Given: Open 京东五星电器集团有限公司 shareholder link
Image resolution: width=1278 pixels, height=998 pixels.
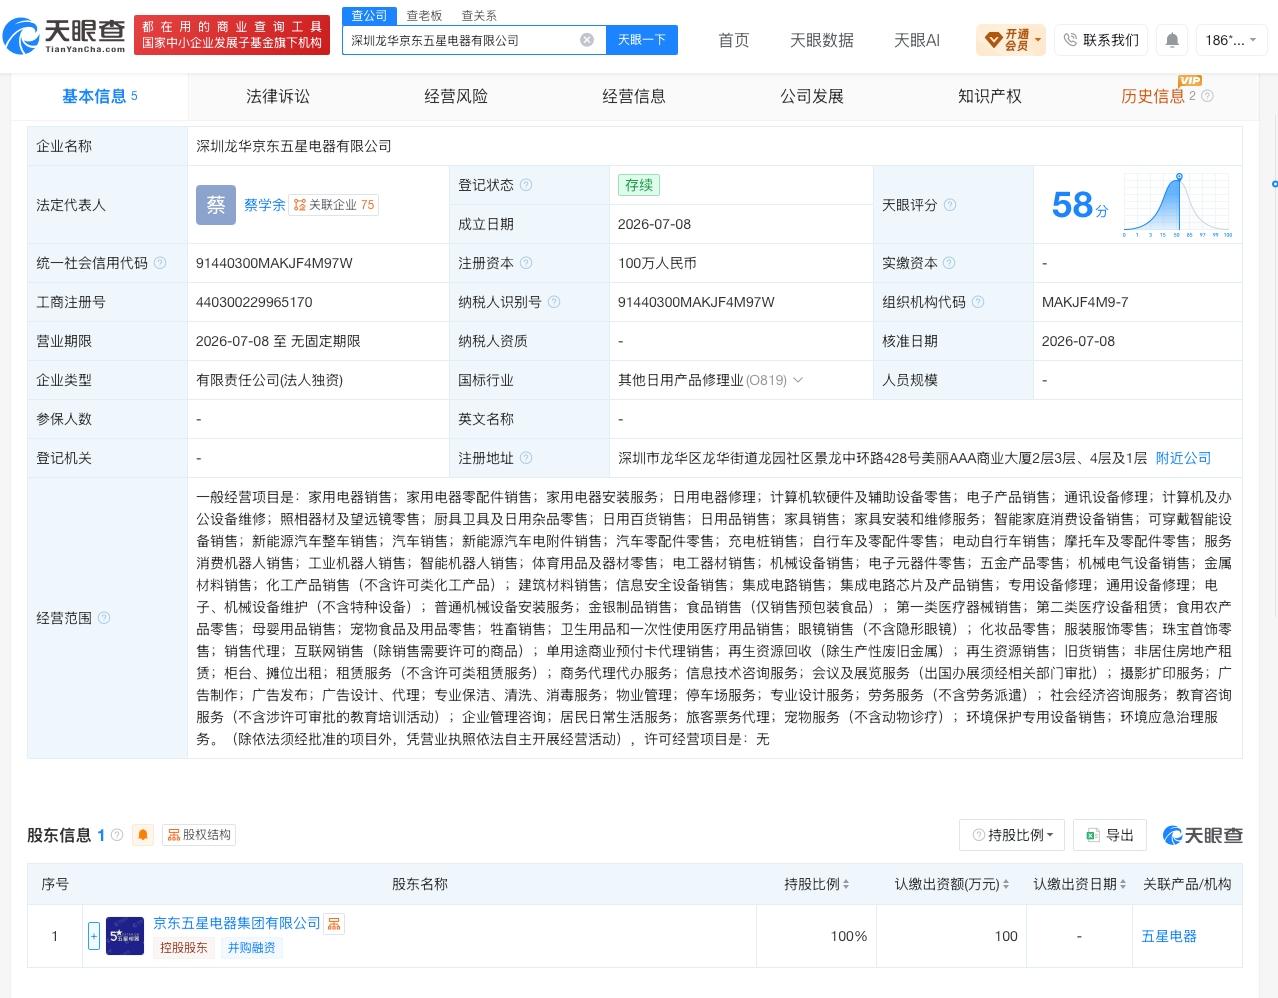Looking at the screenshot, I should [237, 923].
